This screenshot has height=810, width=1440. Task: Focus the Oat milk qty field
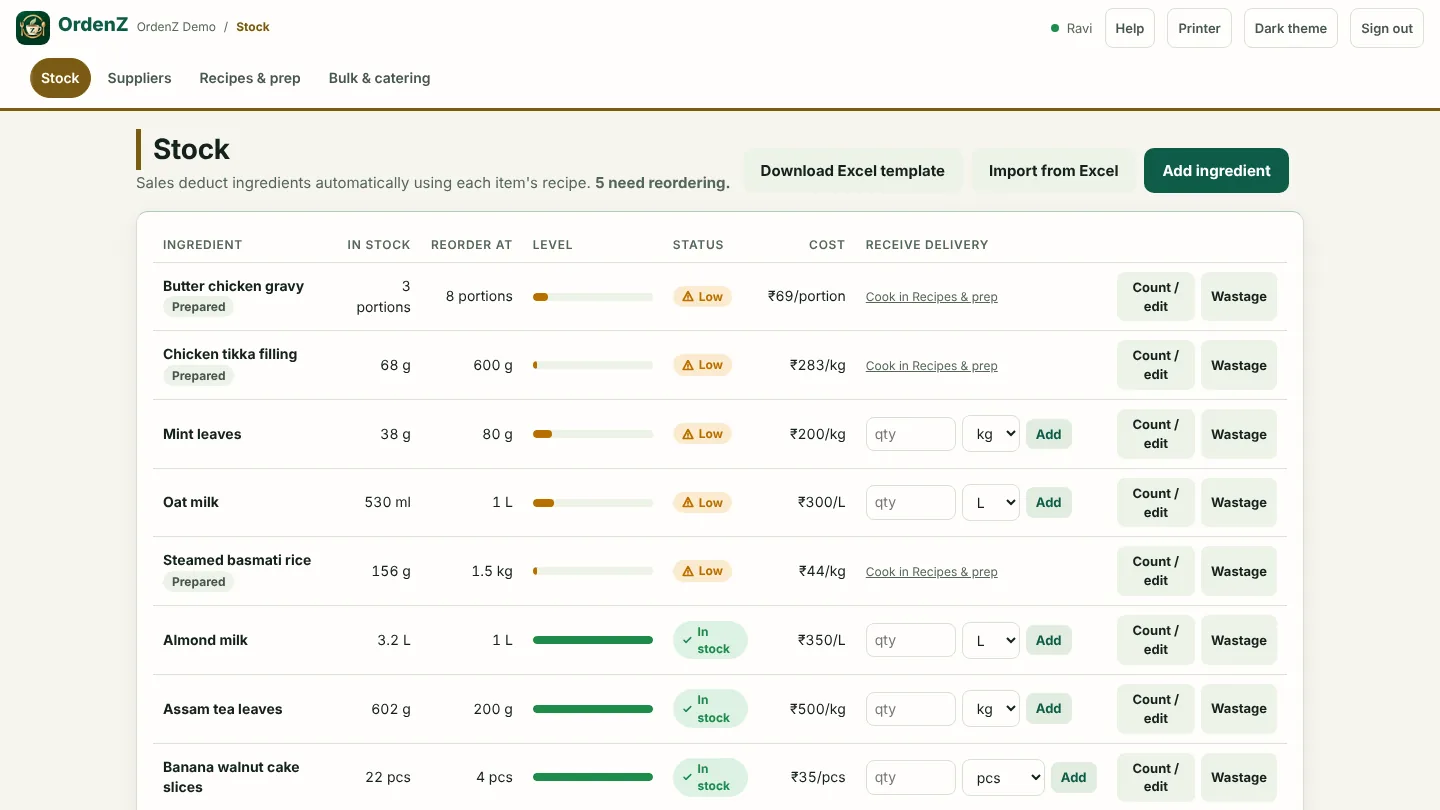tap(911, 503)
